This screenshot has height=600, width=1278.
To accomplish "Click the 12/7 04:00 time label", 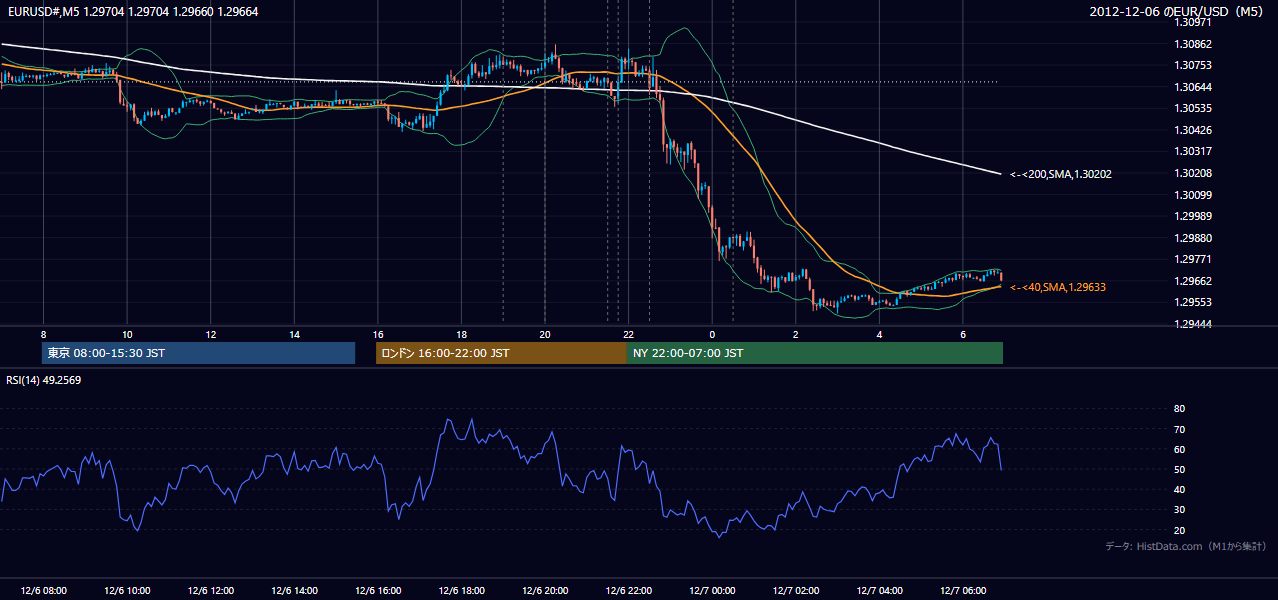I will (879, 591).
